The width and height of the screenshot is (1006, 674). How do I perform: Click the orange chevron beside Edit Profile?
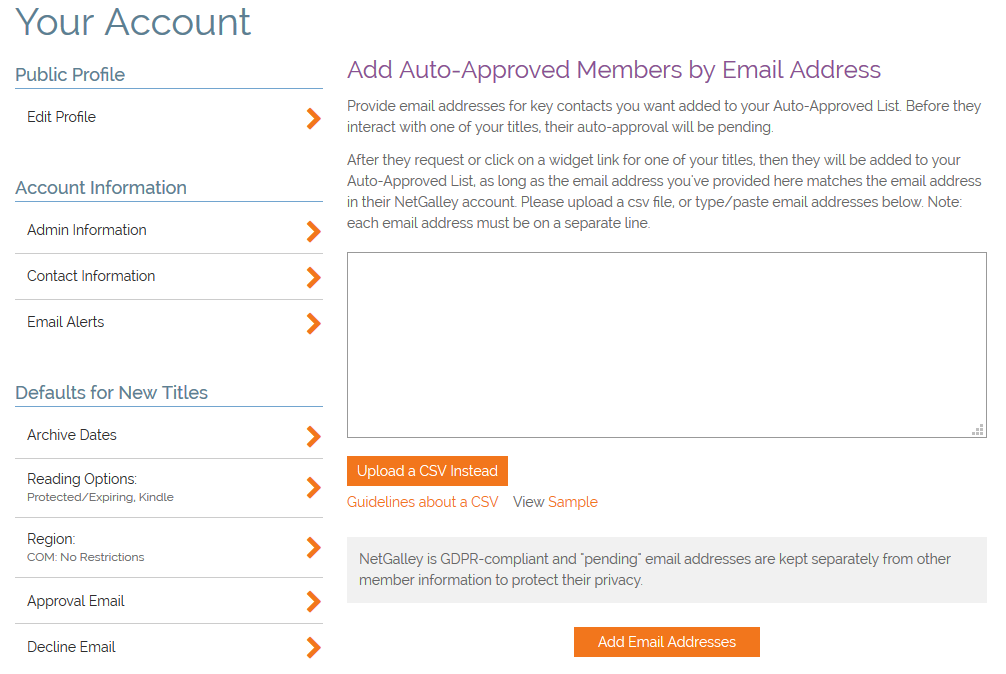pyautogui.click(x=313, y=118)
